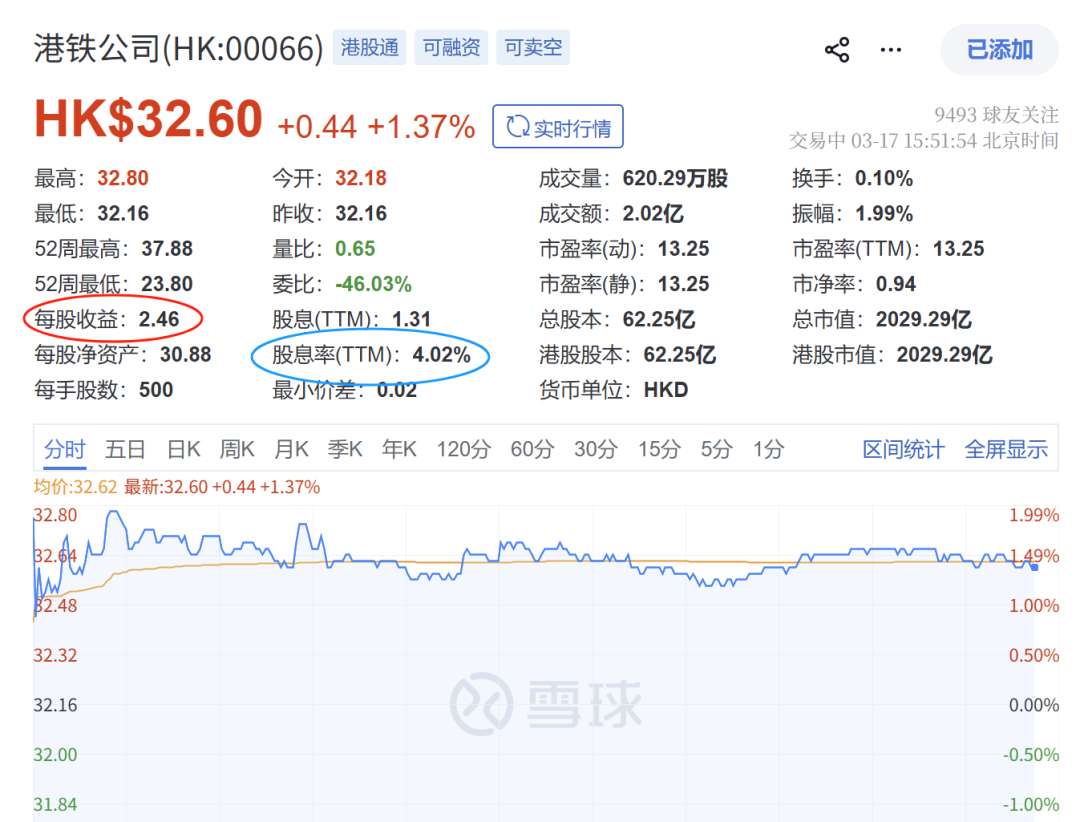Viewport: 1080px width, 822px height.
Task: Click the 换手 value 0.10%
Action: [x=884, y=178]
